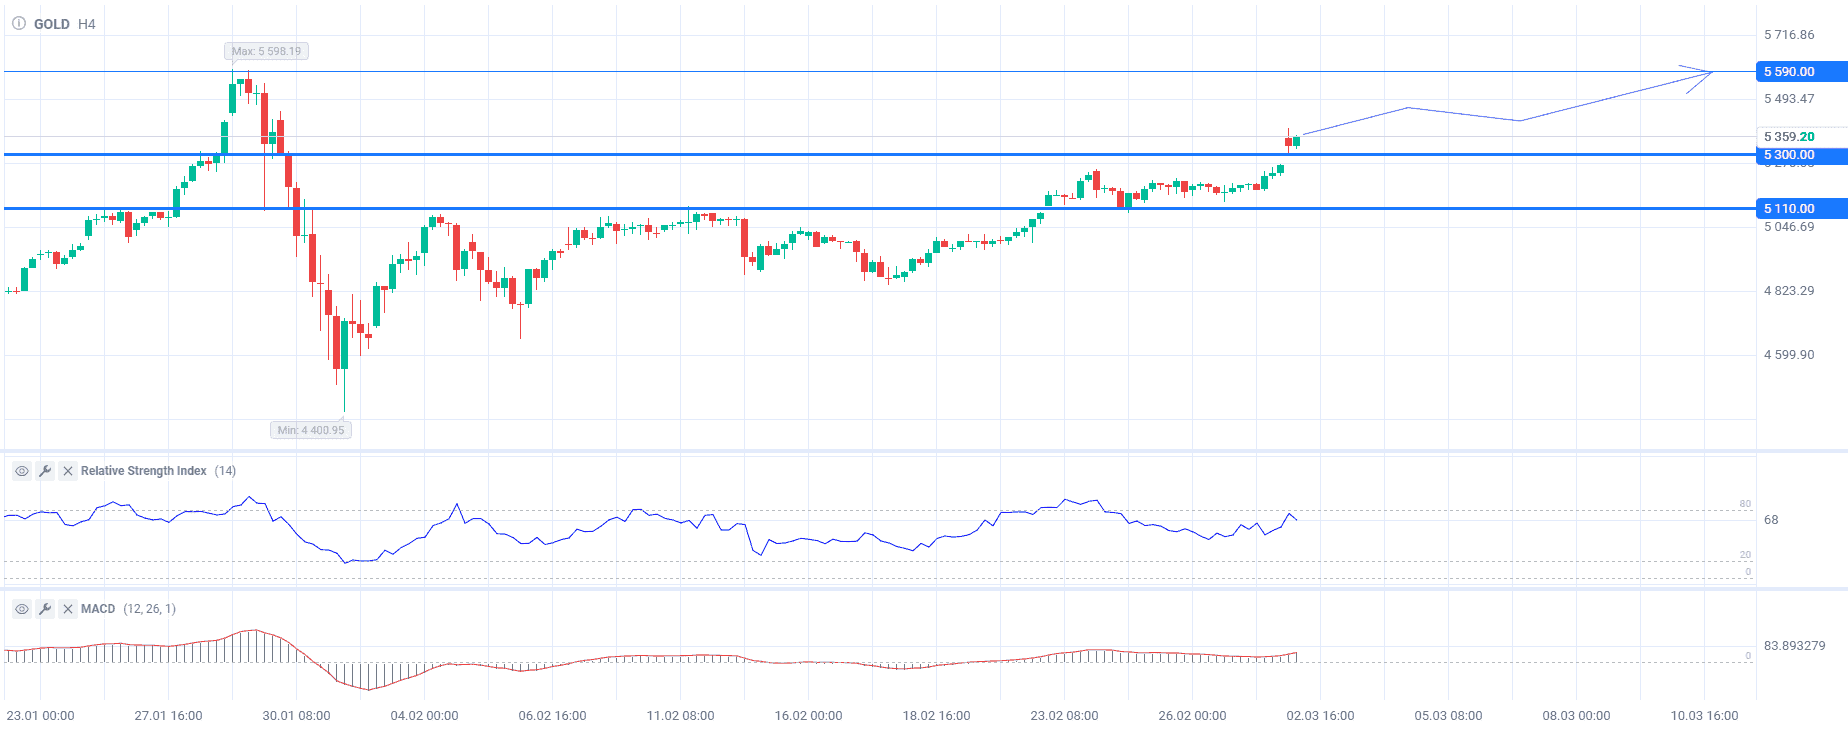Click the MACD indicator title label
The width and height of the screenshot is (1848, 729).
coord(98,609)
